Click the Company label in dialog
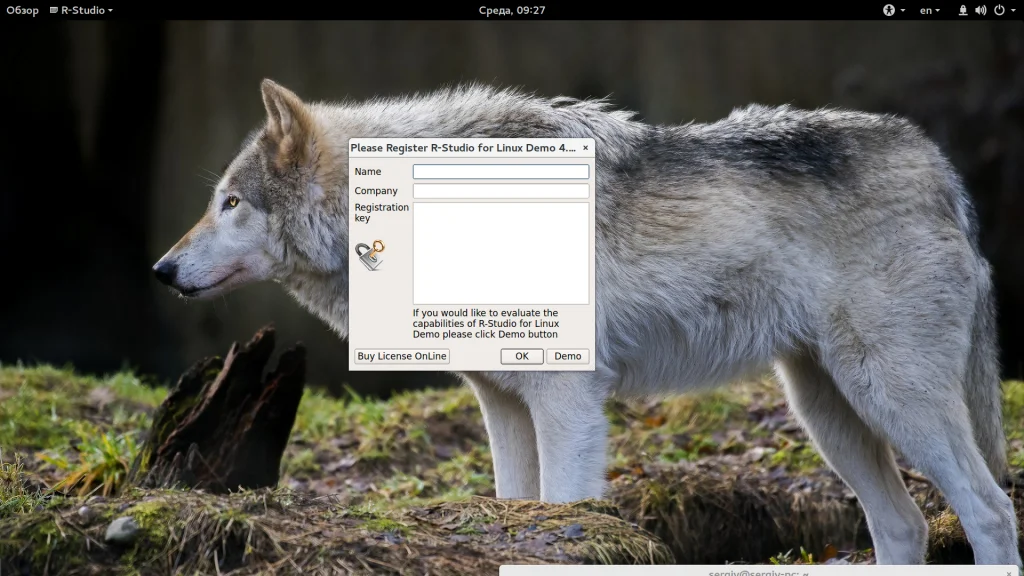This screenshot has height=576, width=1024. pos(376,191)
